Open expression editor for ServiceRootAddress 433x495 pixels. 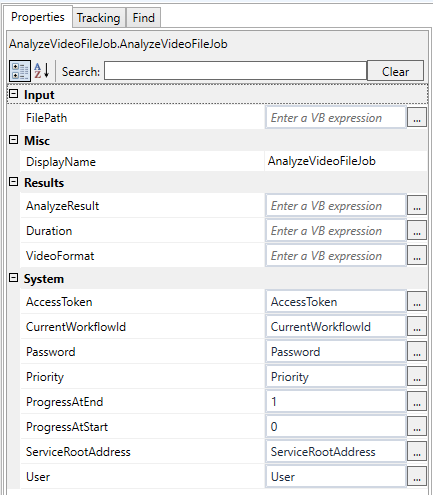pos(417,451)
